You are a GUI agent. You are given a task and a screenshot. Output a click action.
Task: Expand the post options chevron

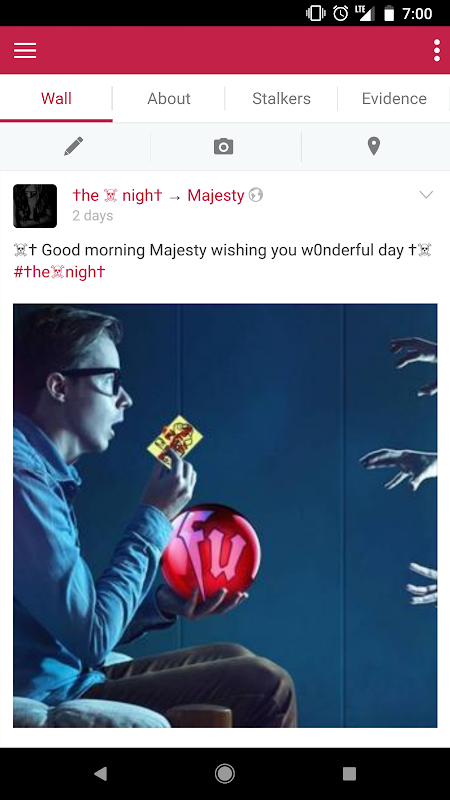tap(426, 194)
